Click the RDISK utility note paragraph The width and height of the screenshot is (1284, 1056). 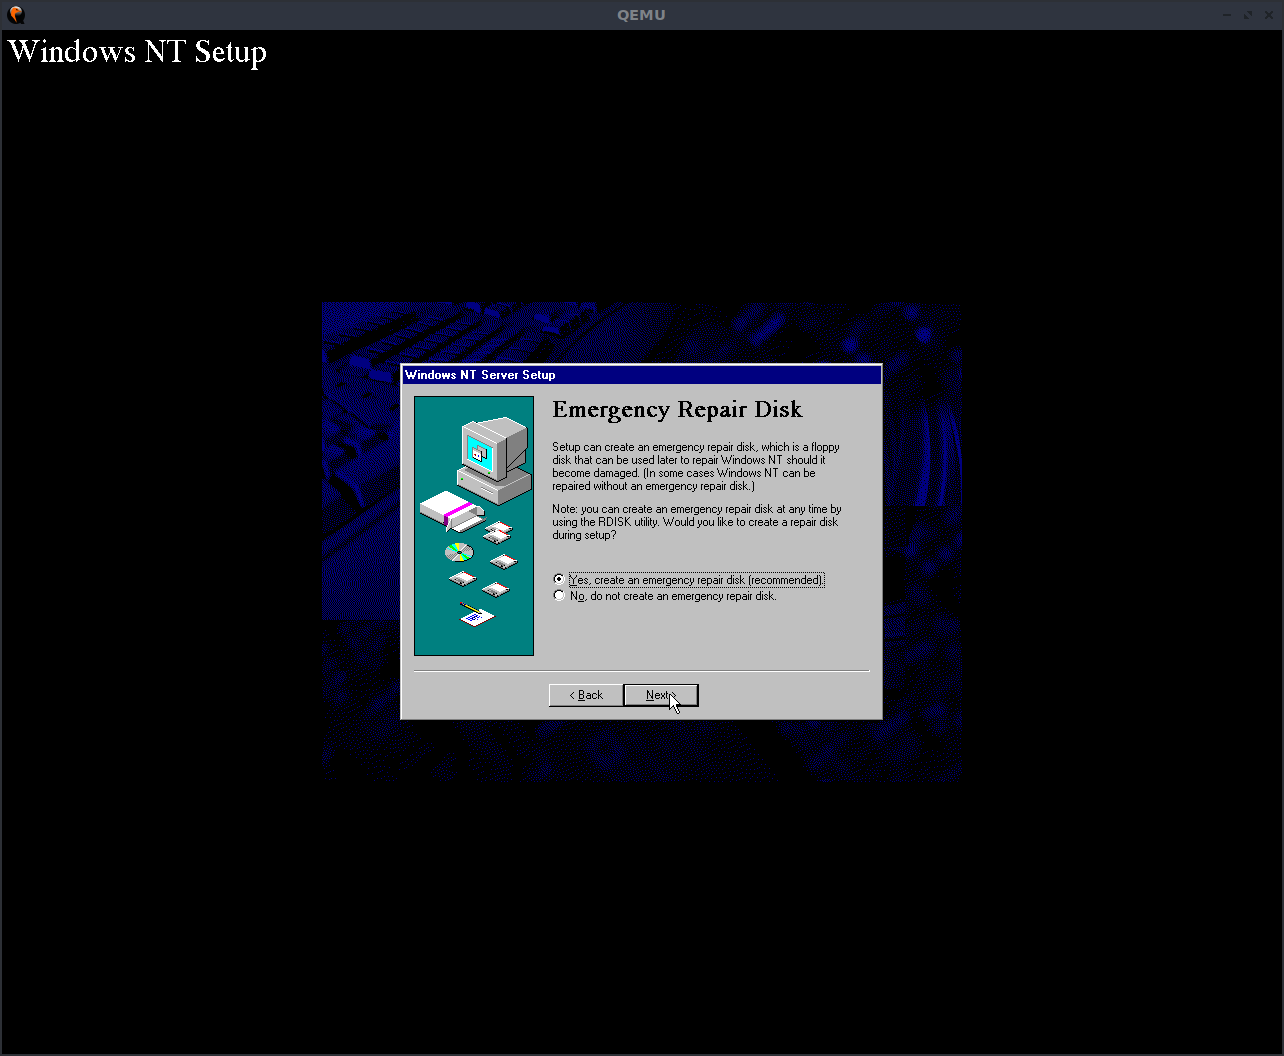click(x=697, y=522)
